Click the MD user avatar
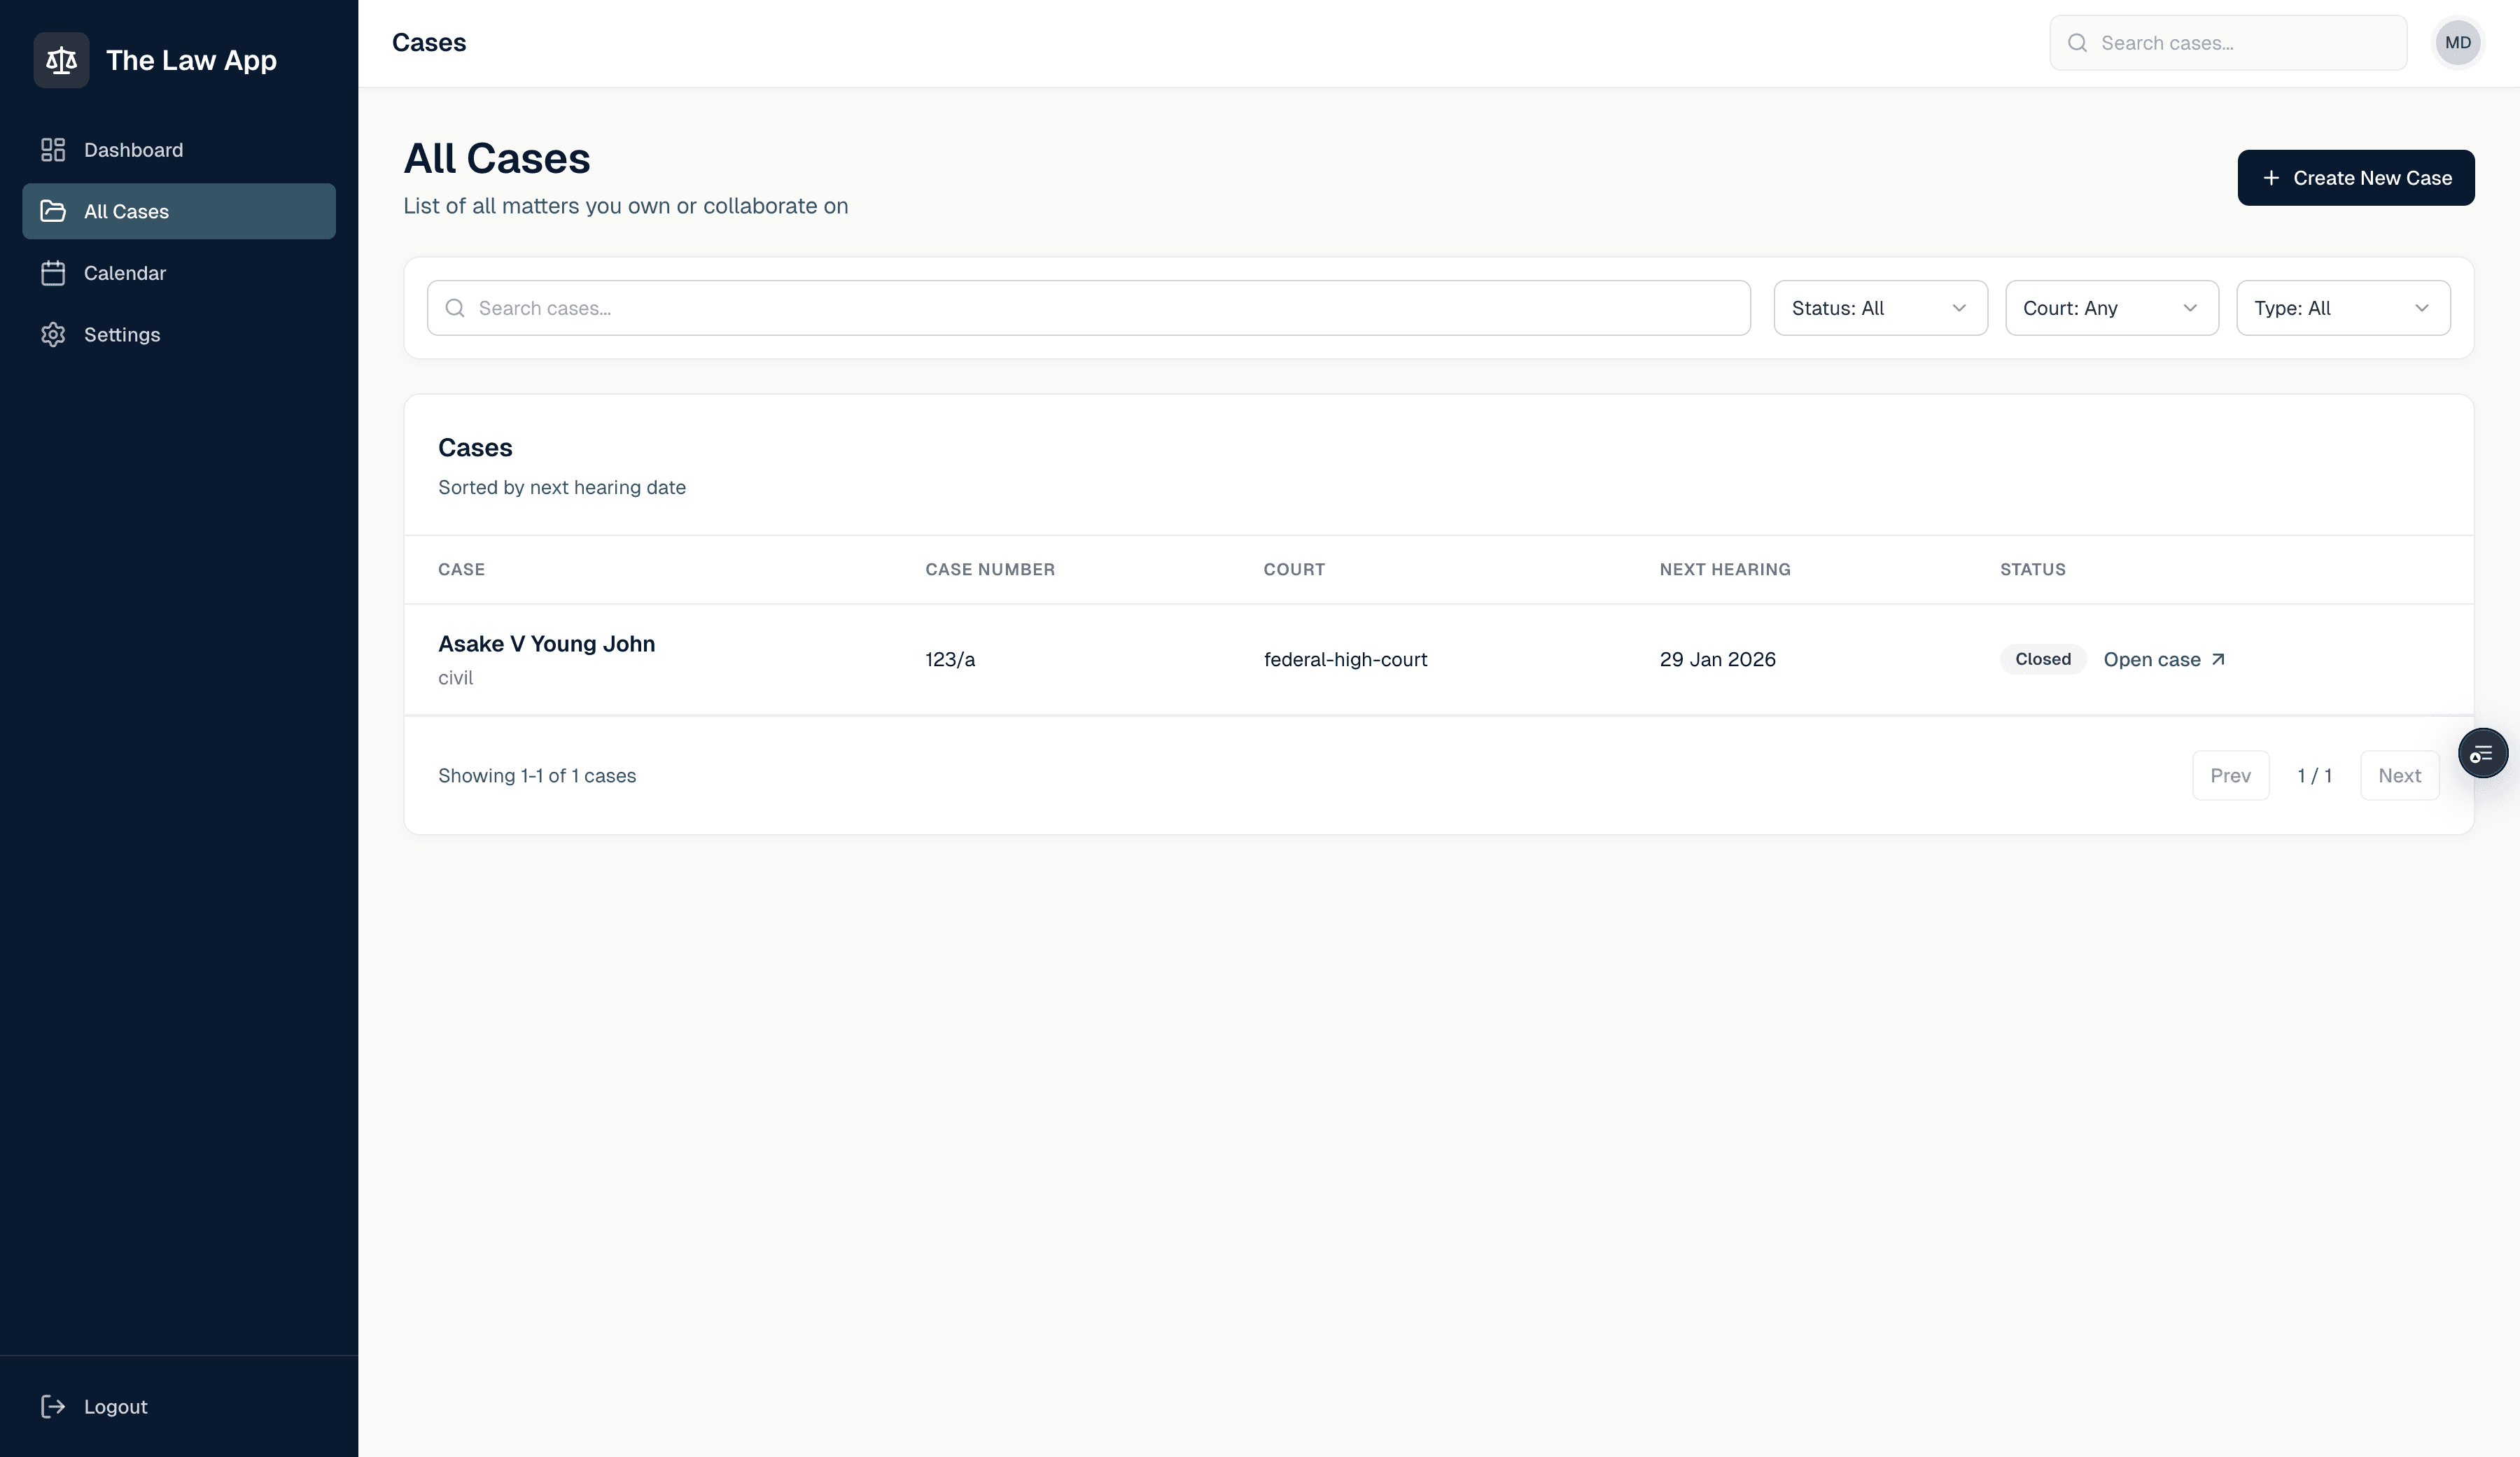Screen dimensions: 2520x1457 2457,43
